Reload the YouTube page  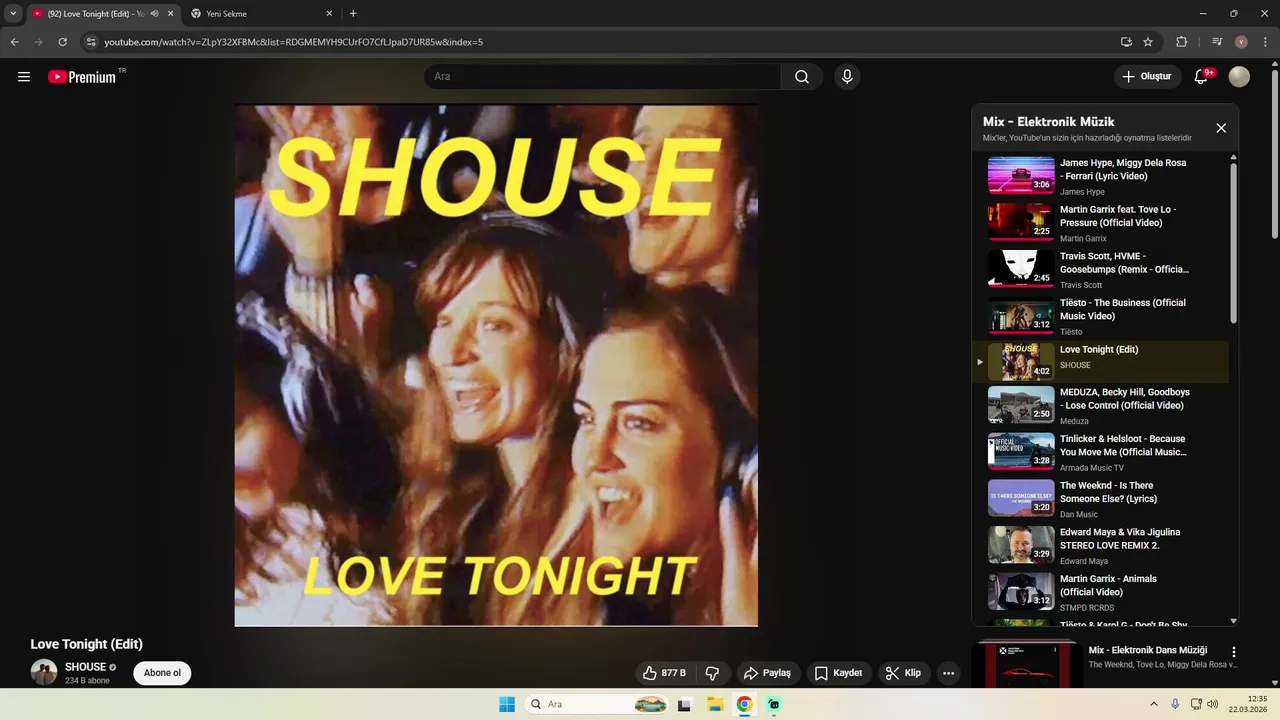[63, 42]
